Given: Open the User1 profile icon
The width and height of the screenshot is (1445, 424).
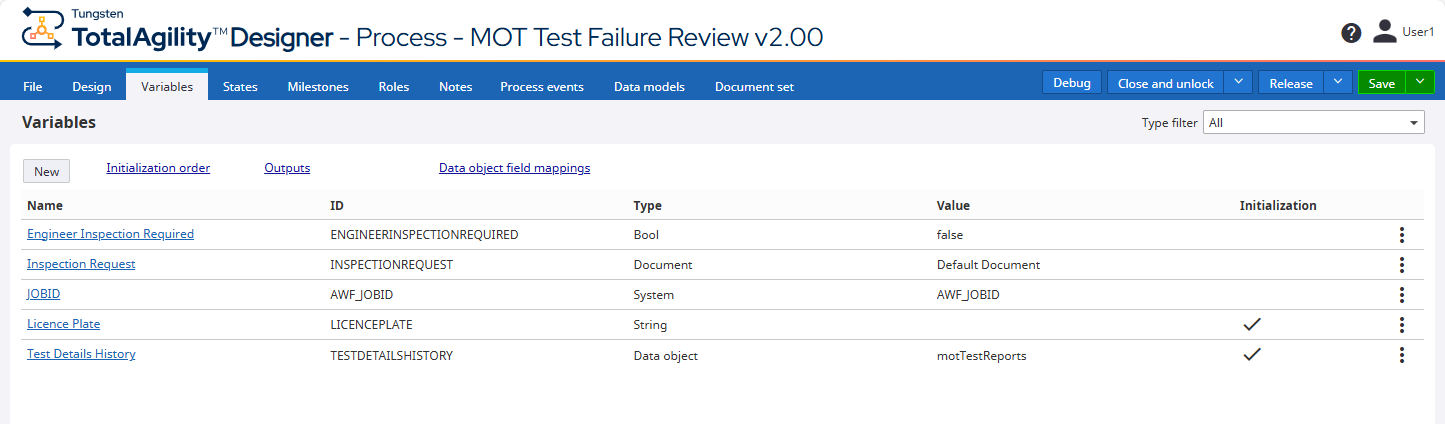Looking at the screenshot, I should tap(1384, 32).
